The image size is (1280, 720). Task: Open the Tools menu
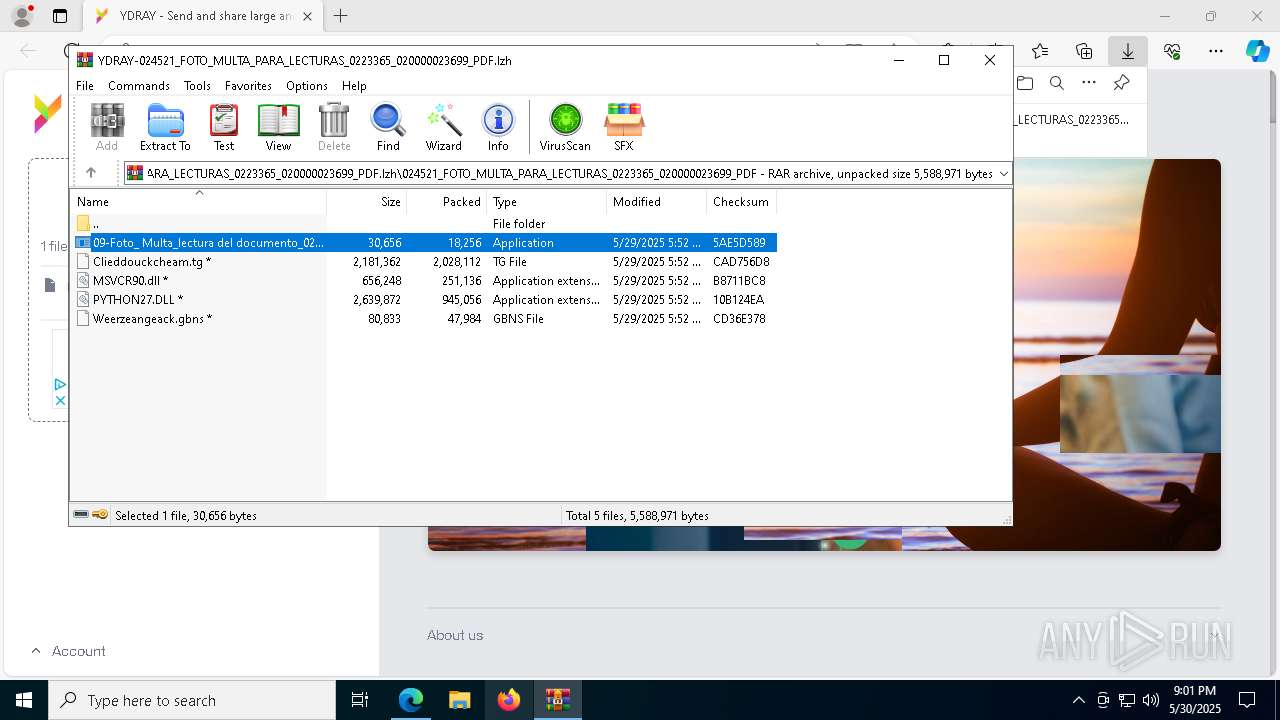coord(197,86)
